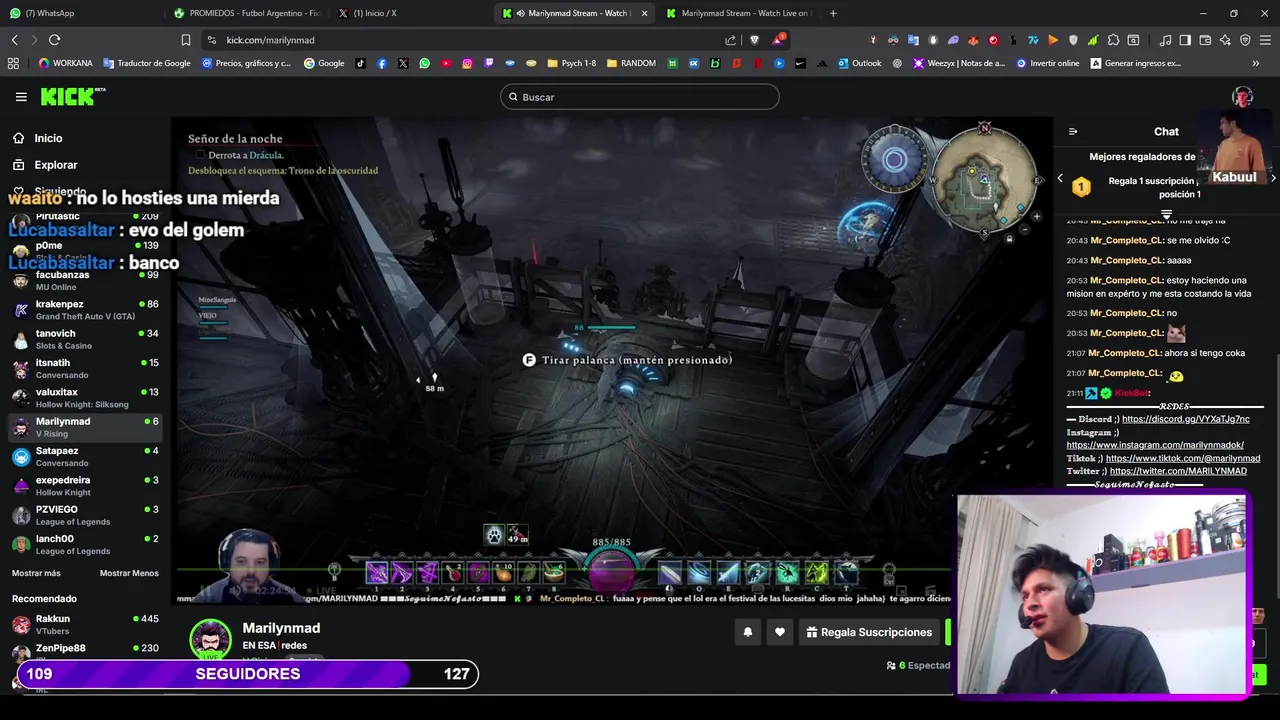
Task: Open the Kick hamburger sidebar menu
Action: pos(21,97)
